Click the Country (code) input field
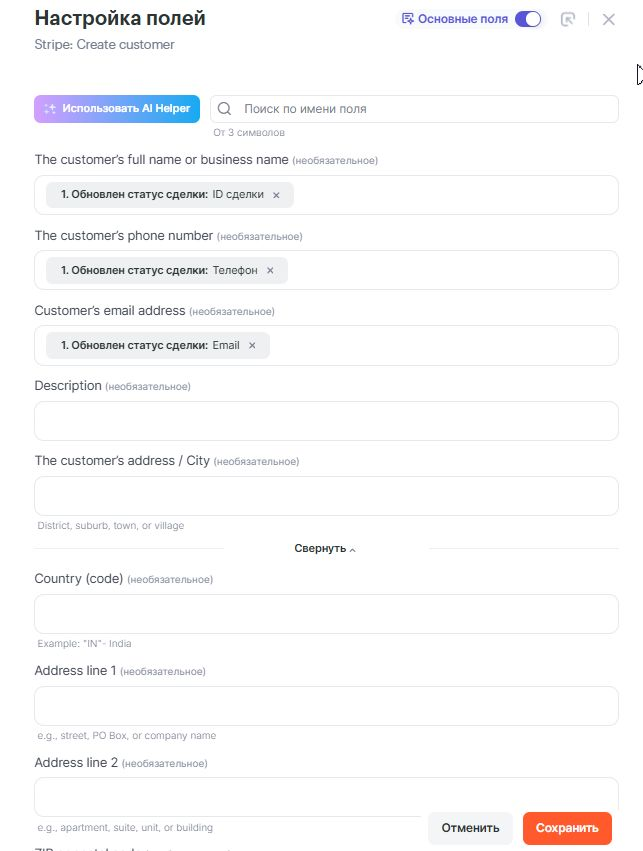Image resolution: width=643 pixels, height=851 pixels. coord(326,614)
